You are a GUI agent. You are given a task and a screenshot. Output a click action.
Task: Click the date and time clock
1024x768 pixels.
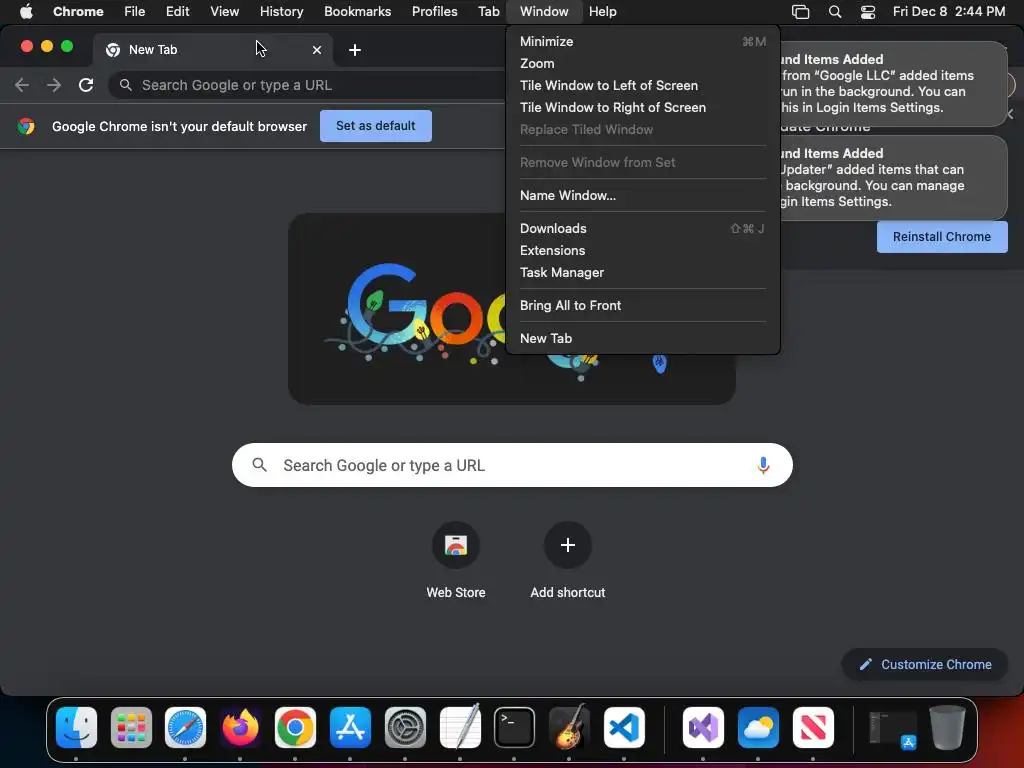coord(949,11)
